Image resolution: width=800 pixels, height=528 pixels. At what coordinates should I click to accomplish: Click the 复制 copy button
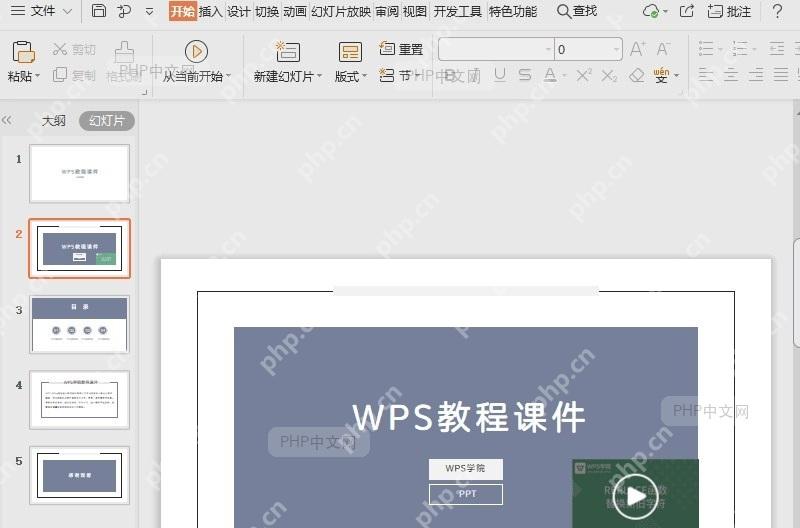pyautogui.click(x=74, y=76)
